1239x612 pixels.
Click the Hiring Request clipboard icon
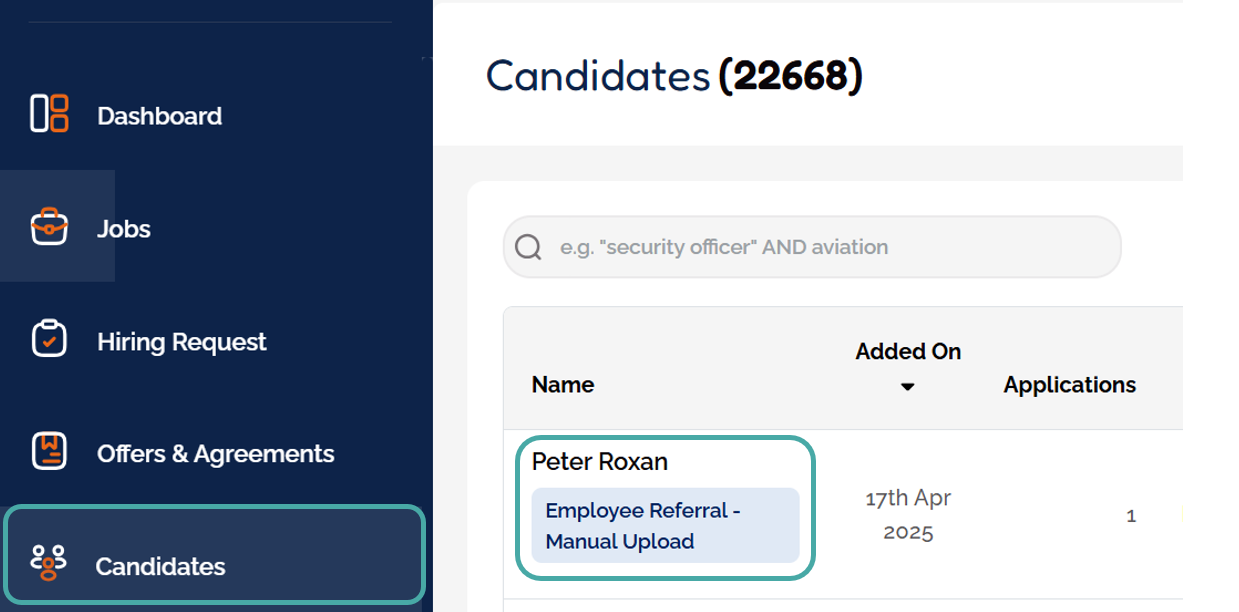(x=49, y=340)
